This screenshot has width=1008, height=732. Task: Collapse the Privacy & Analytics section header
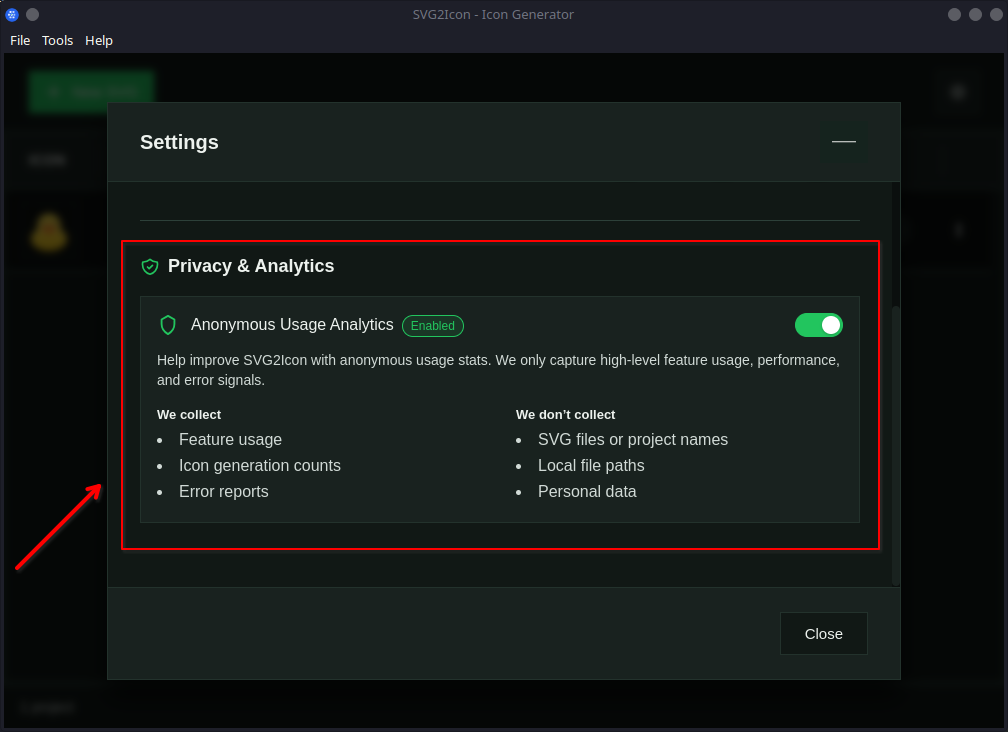point(253,266)
